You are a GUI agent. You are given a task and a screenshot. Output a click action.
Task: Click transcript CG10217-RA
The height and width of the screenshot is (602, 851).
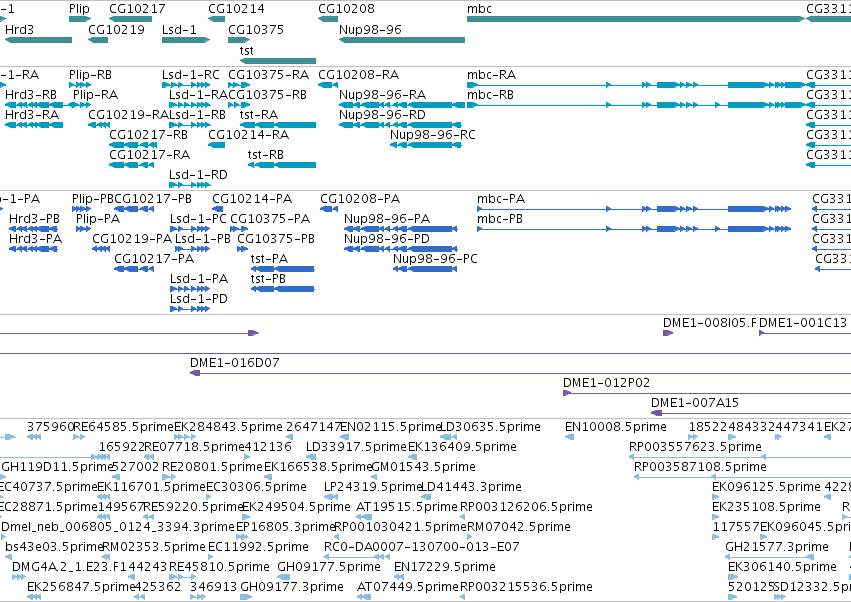click(x=149, y=155)
